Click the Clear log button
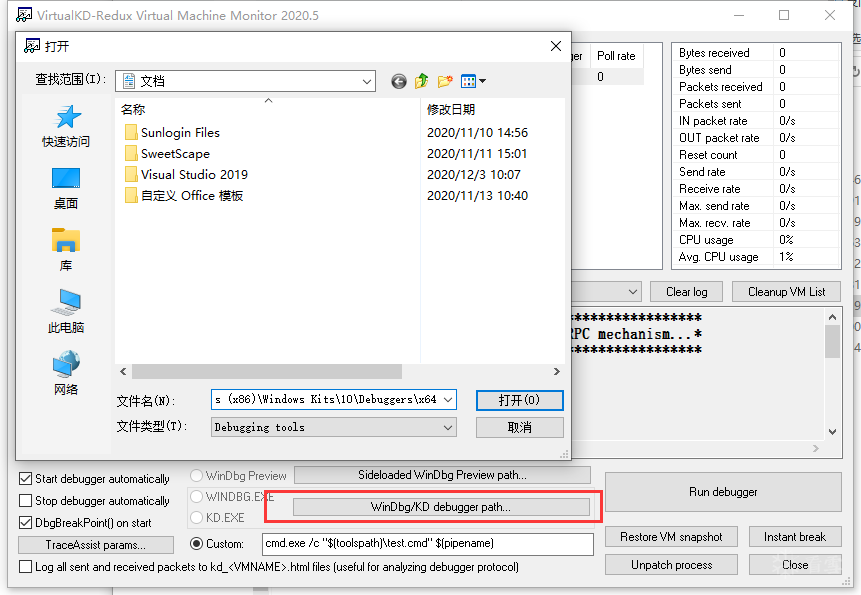This screenshot has width=861, height=595. click(686, 292)
